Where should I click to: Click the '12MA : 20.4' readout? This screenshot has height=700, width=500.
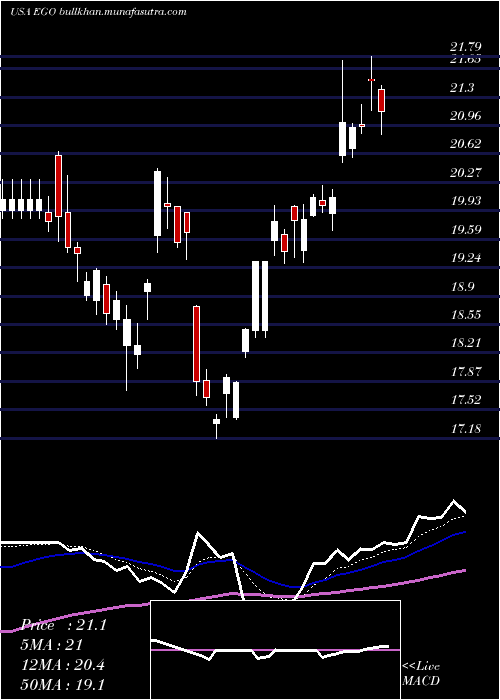coord(63,665)
